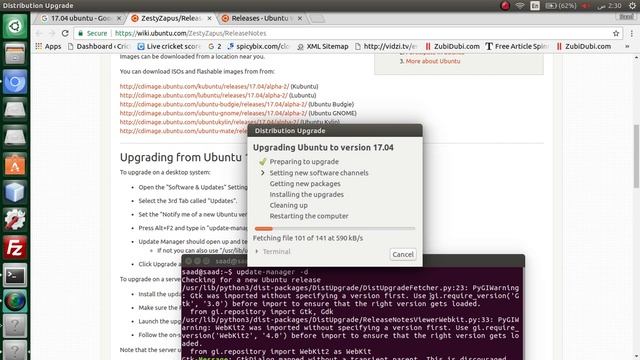Open the Ubuntu Dash launcher icon

[15, 26]
